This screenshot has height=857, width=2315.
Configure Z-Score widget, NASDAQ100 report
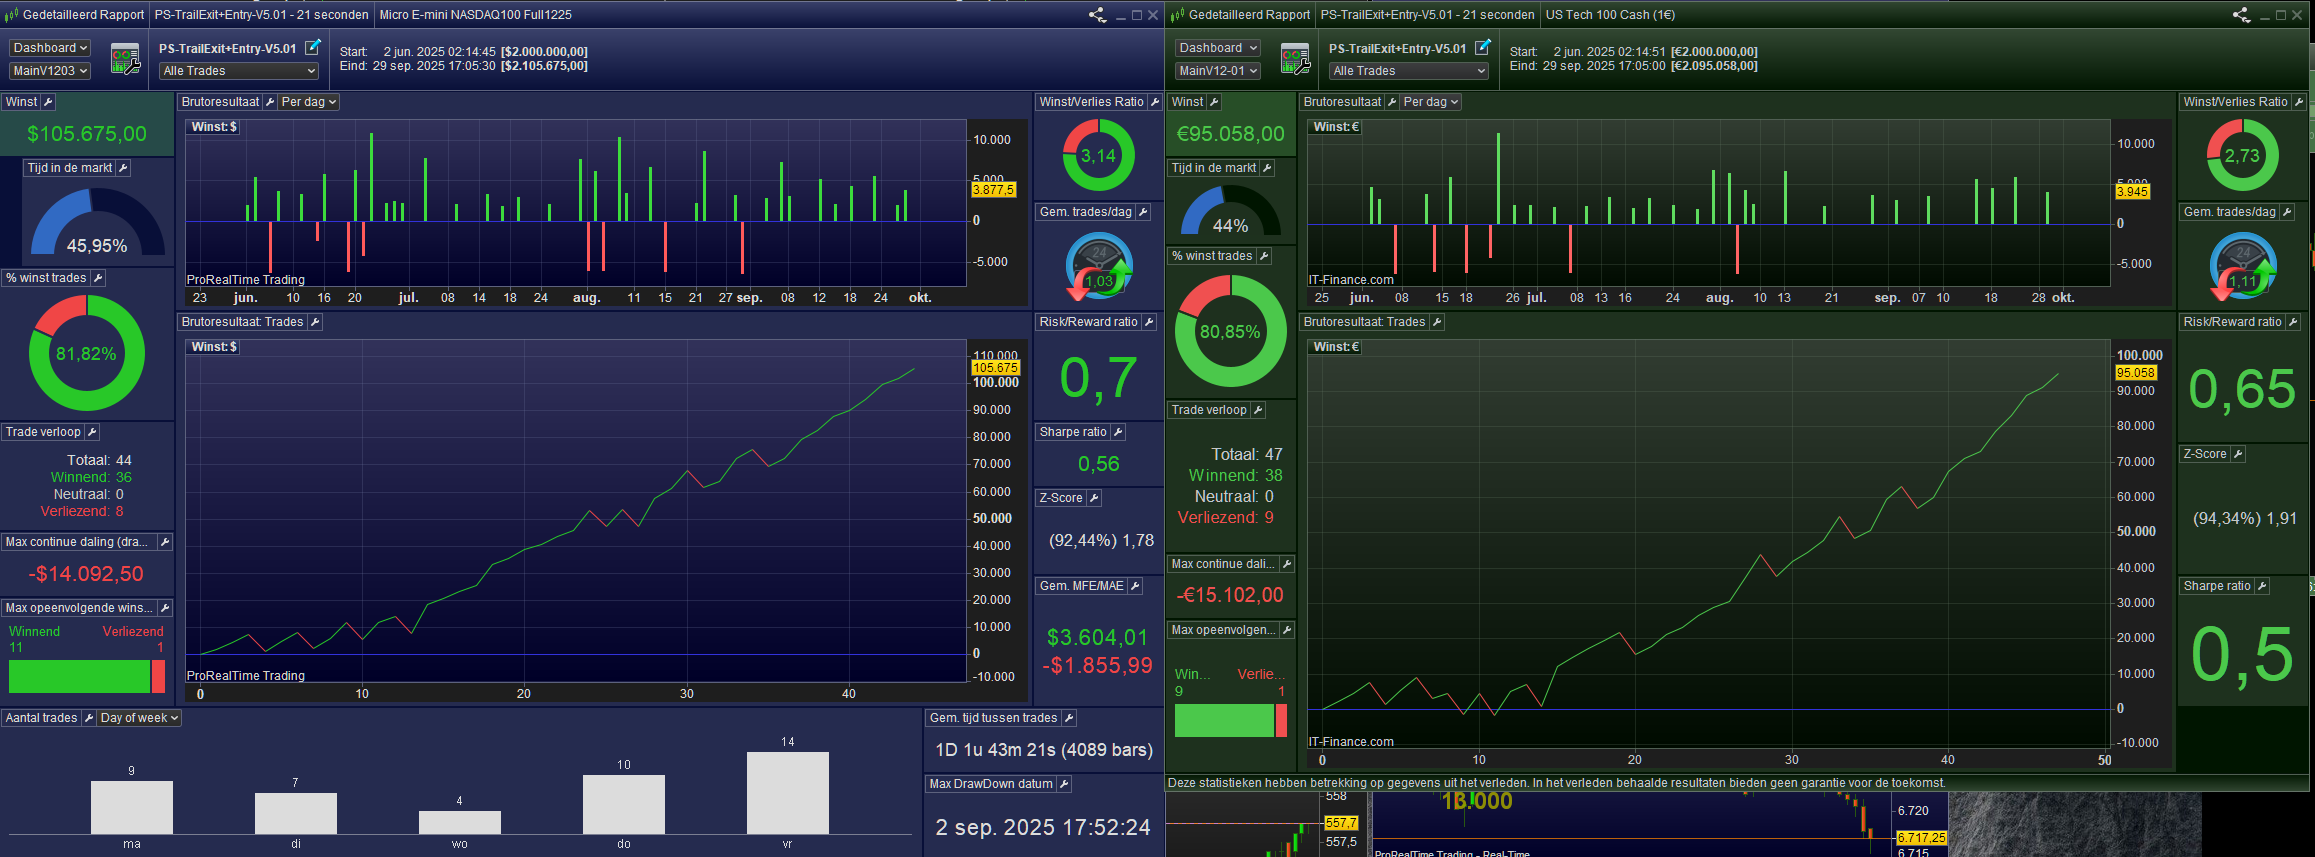(x=1094, y=498)
